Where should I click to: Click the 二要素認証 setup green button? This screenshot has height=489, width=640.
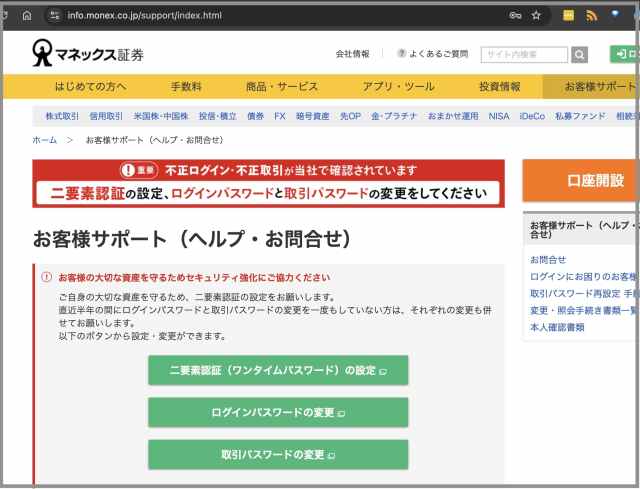[278, 370]
